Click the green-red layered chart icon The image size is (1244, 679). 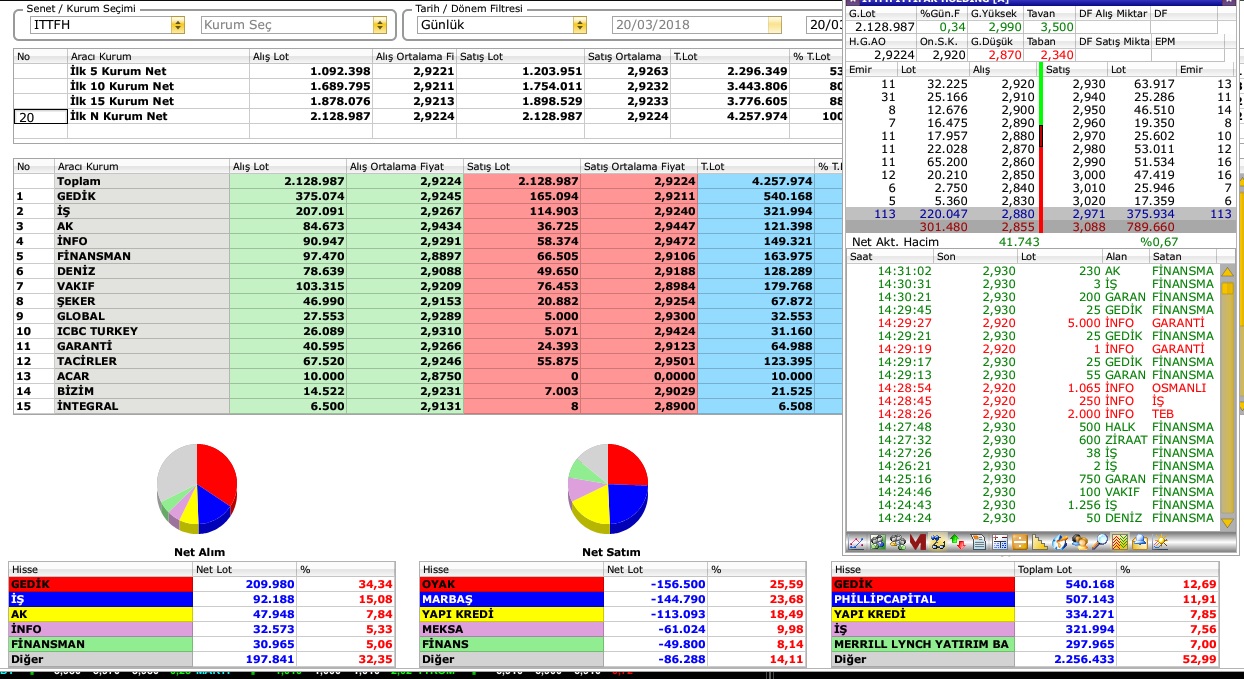click(x=1121, y=543)
